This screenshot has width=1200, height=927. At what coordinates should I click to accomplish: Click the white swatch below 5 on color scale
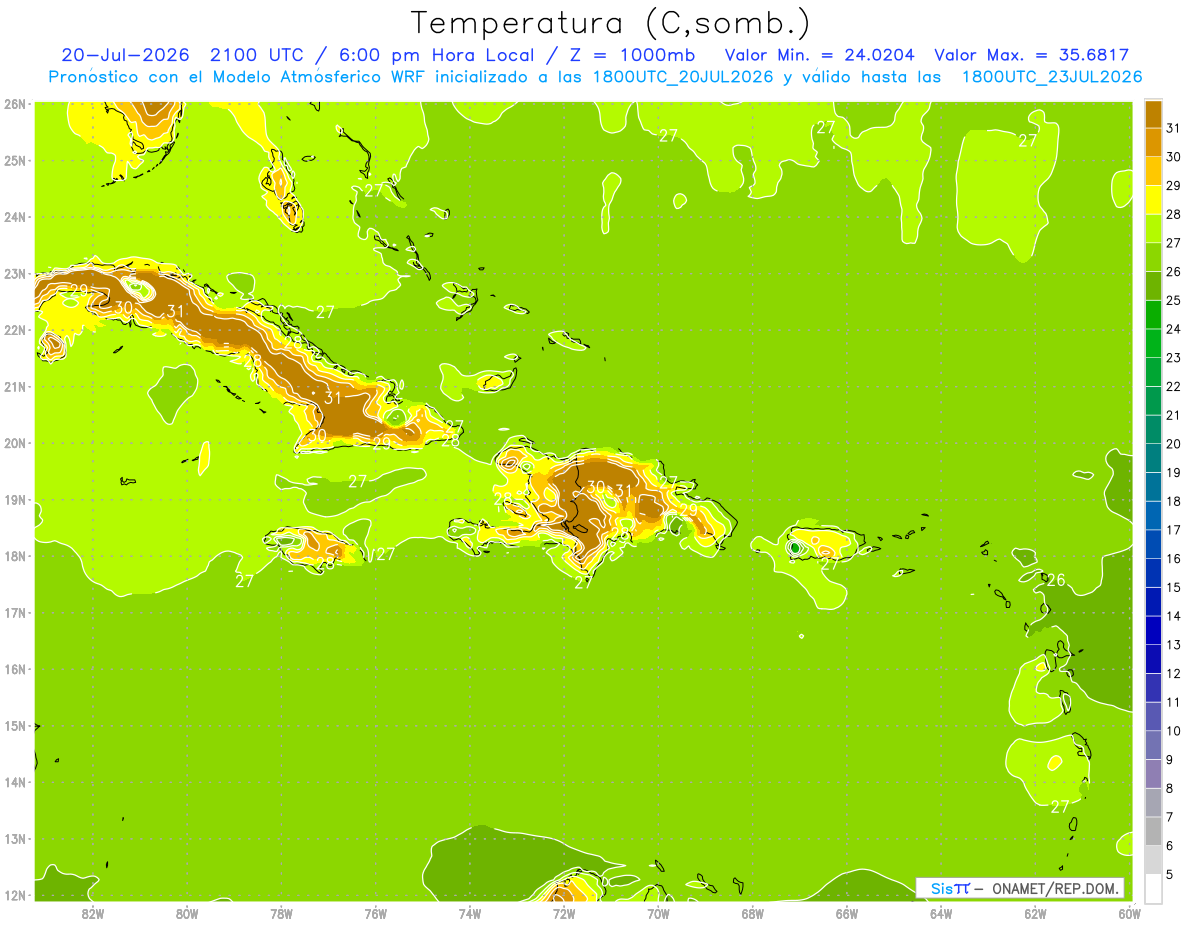click(x=1153, y=888)
